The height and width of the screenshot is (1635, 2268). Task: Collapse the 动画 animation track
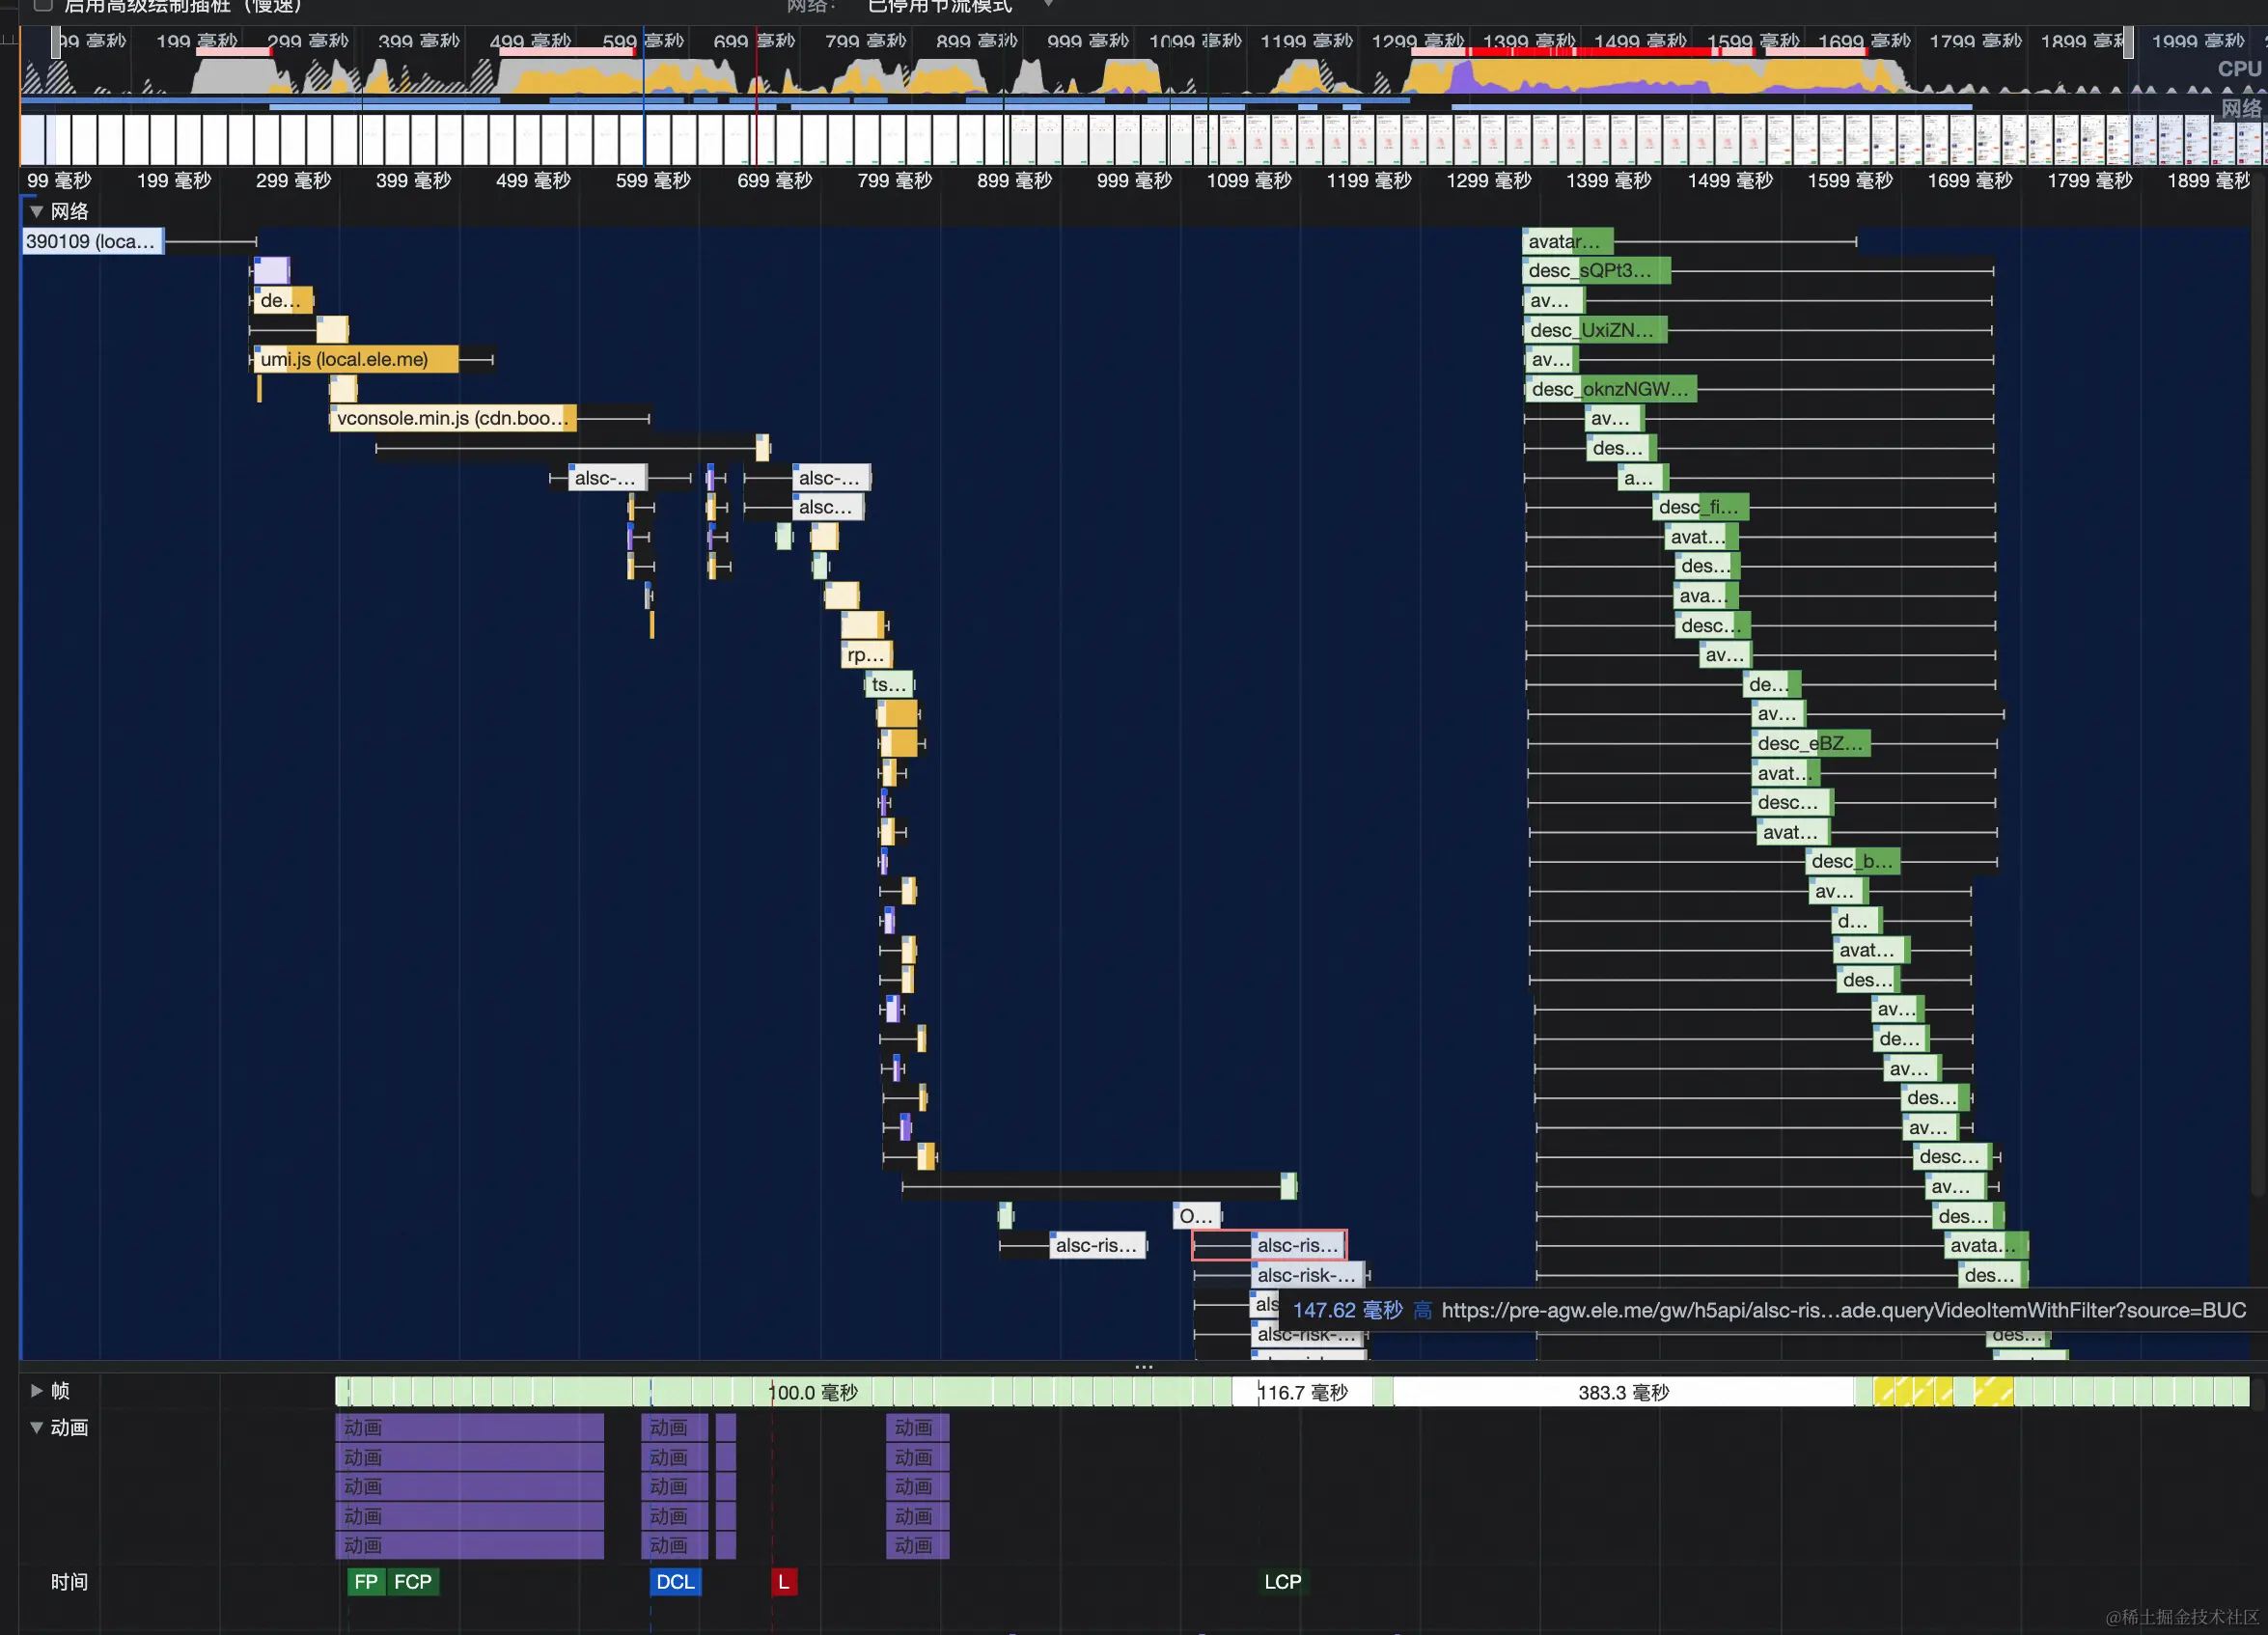[37, 1428]
